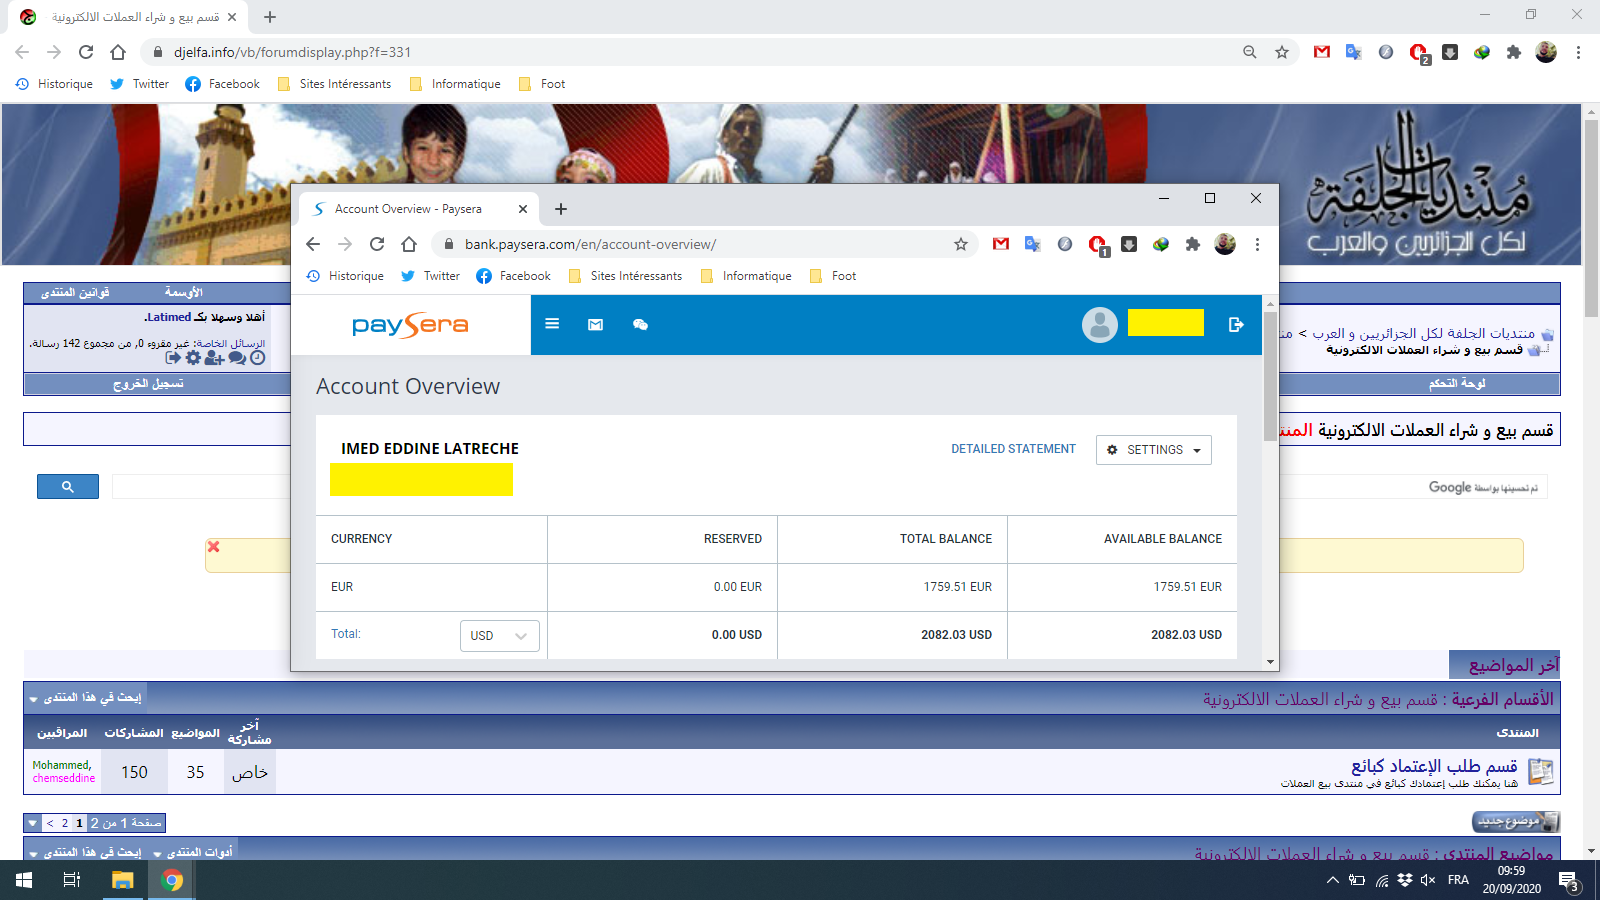The height and width of the screenshot is (900, 1600).
Task: Bookmark the djelfa forum page
Action: 1282,52
